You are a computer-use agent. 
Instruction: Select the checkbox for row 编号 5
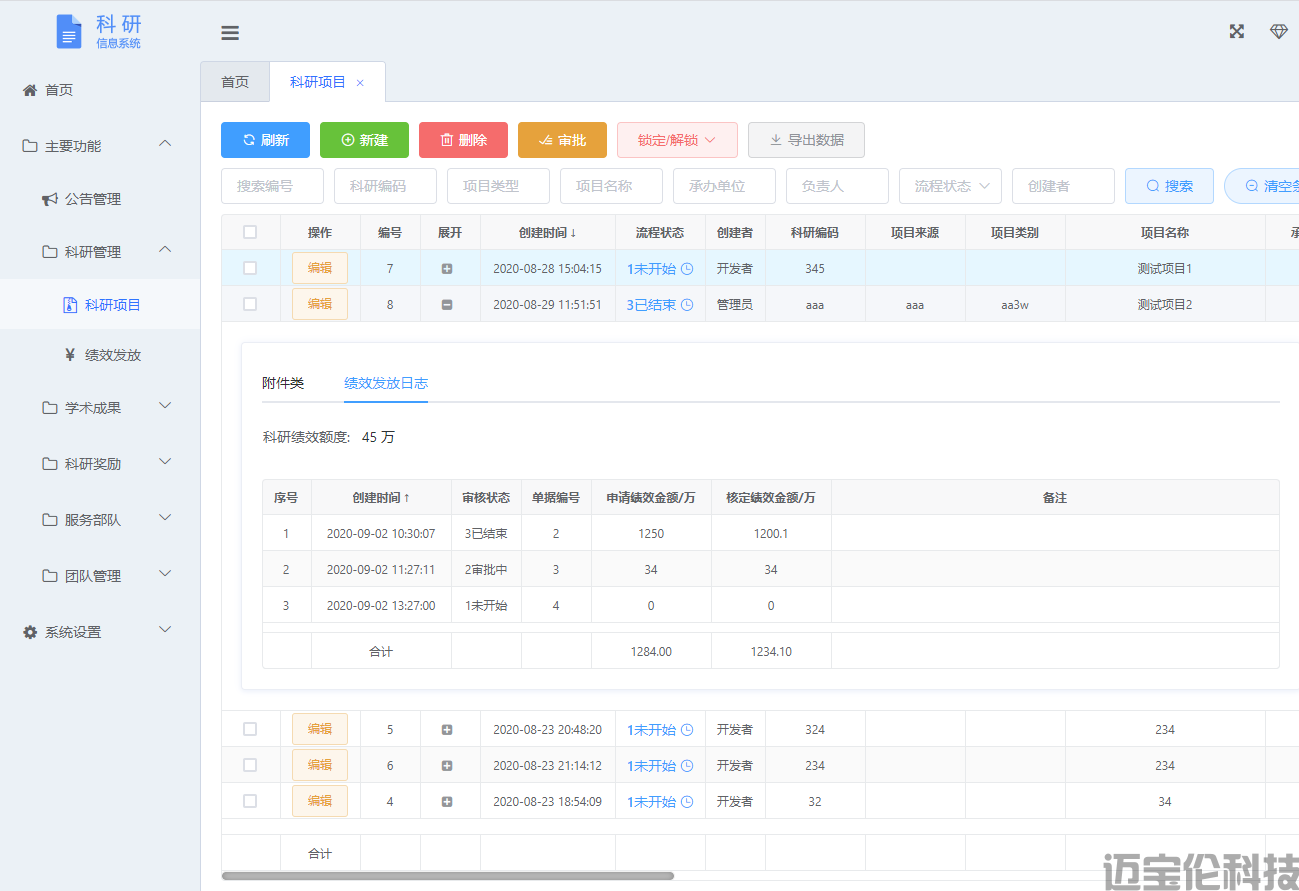click(250, 729)
